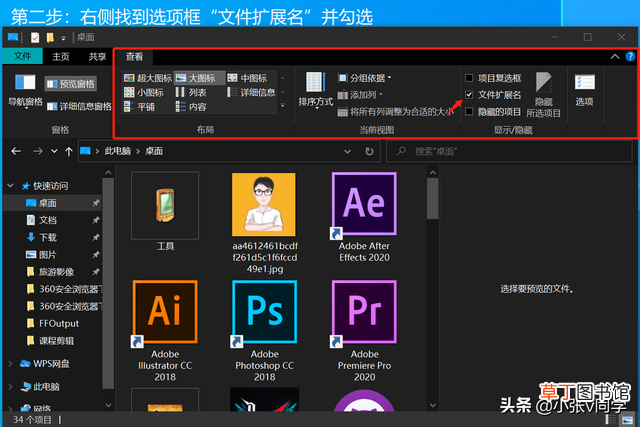Expand the WPS网盘 tree node
Image resolution: width=640 pixels, height=427 pixels.
pos(10,363)
